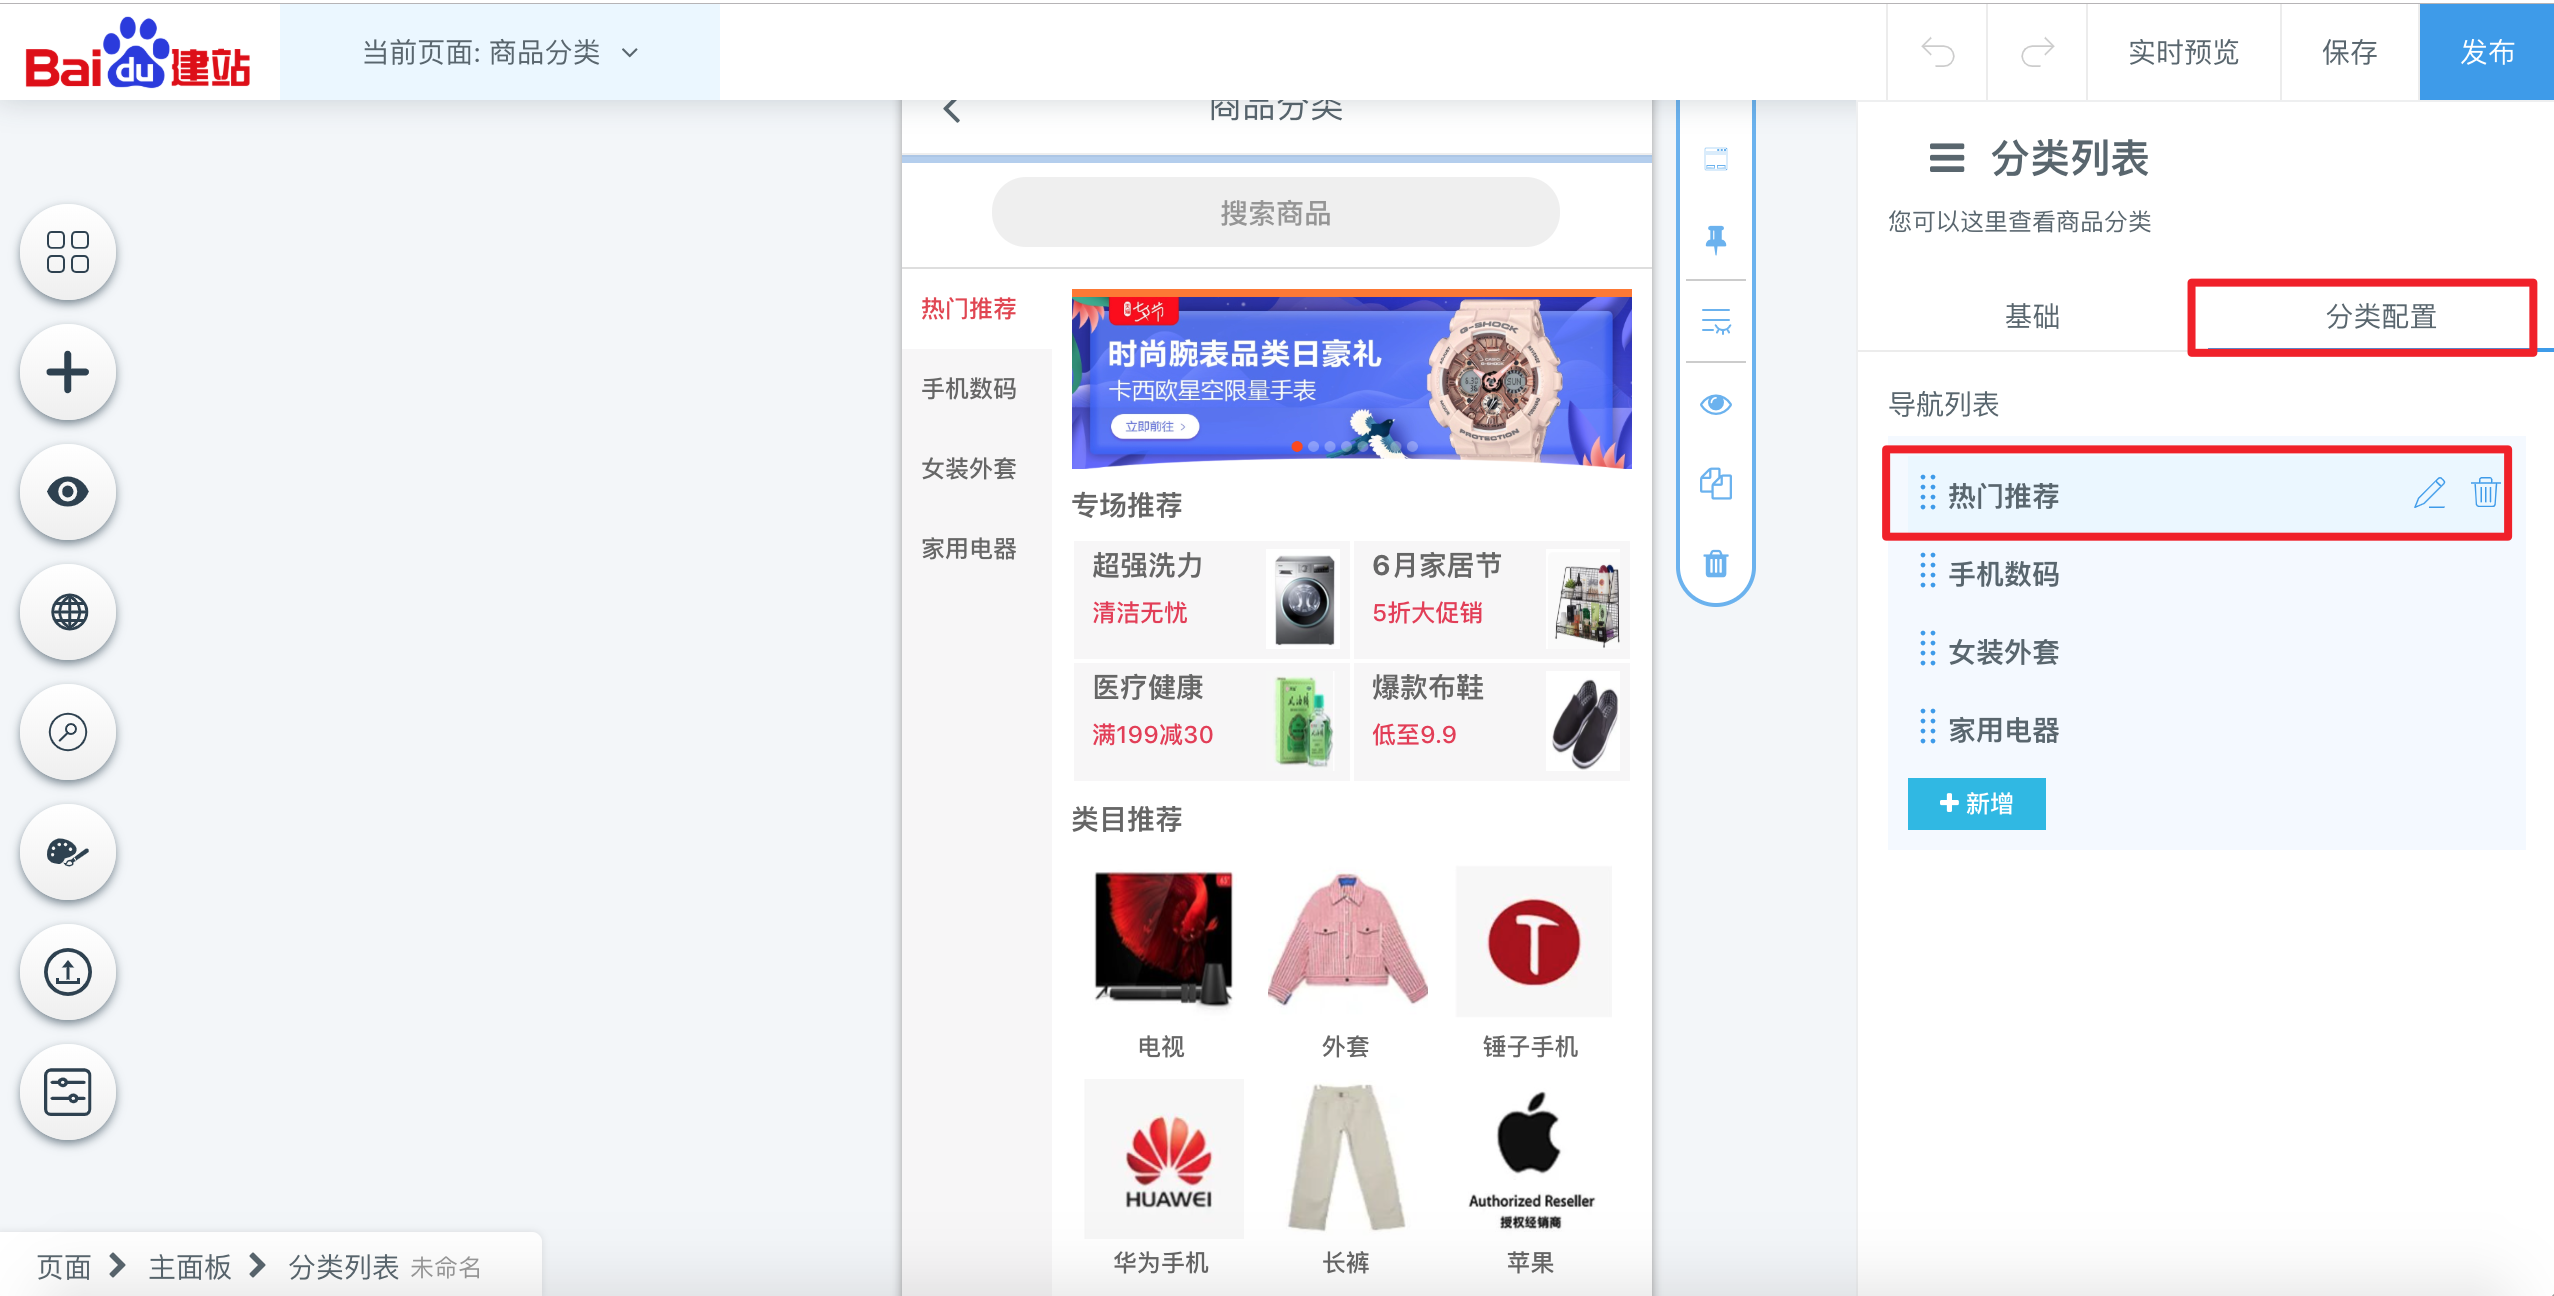This screenshot has height=1296, width=2554.
Task: Click the chevron after 页面 in breadcrumb
Action: click(x=118, y=1265)
